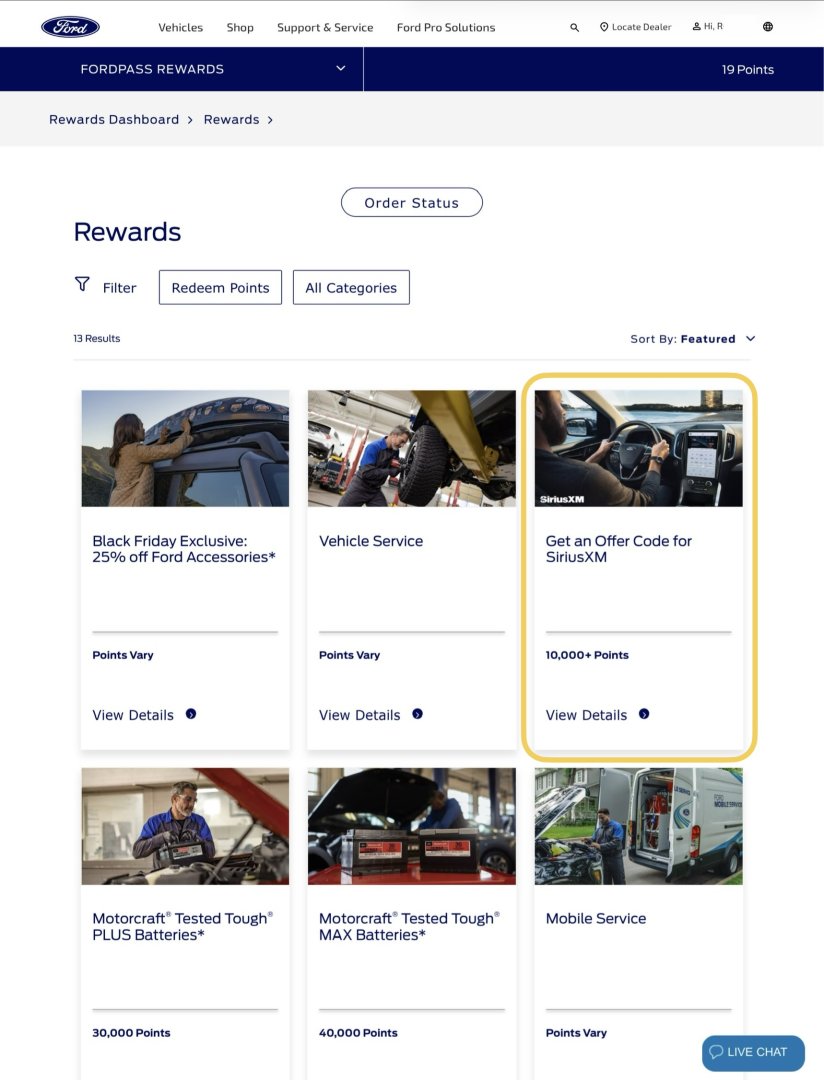Click the Locate Dealer pin icon

(604, 27)
